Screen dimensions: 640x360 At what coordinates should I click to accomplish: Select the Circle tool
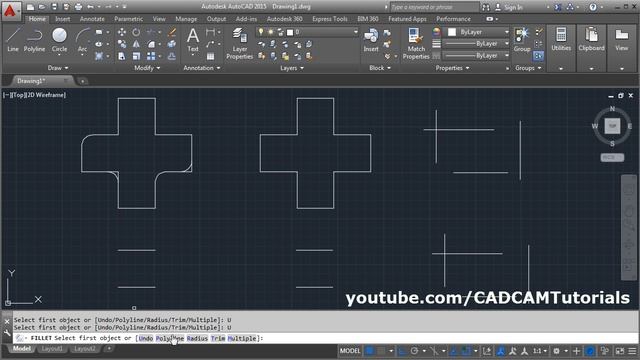pyautogui.click(x=60, y=40)
